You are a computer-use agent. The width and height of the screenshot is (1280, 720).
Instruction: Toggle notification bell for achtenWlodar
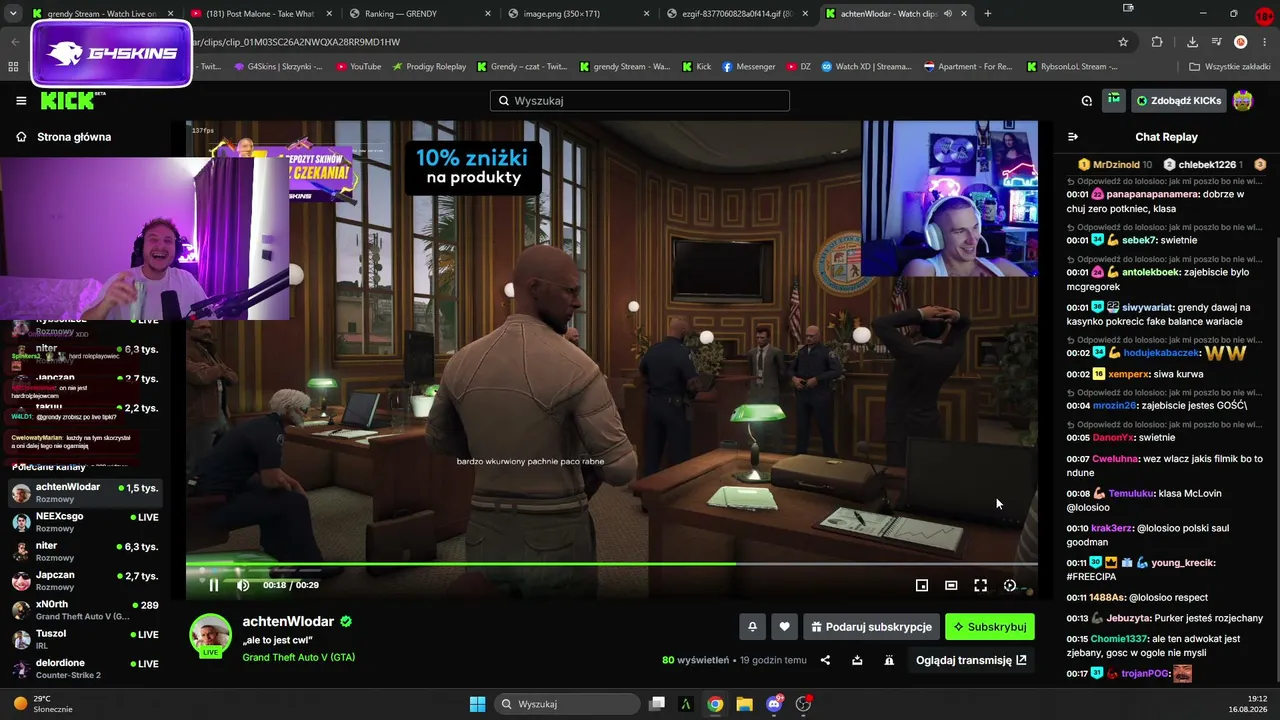(x=753, y=627)
